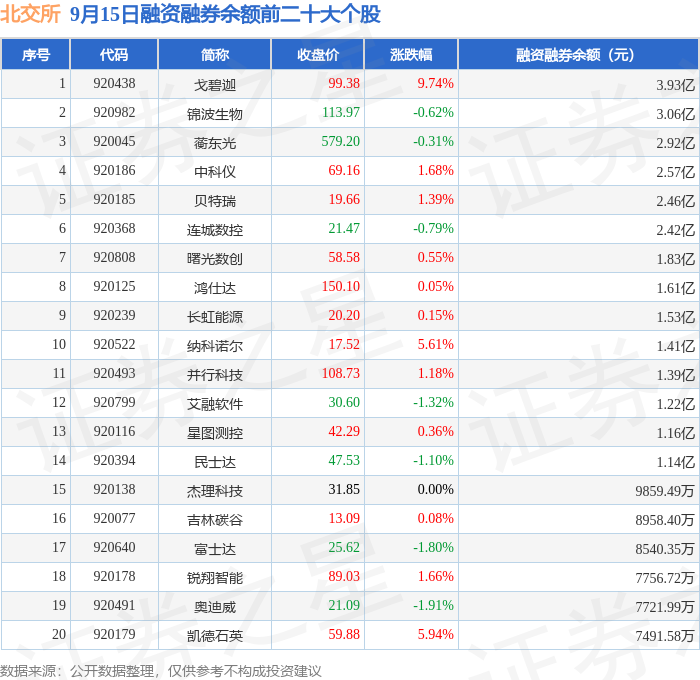Image resolution: width=700 pixels, height=680 pixels.
Task: Click the 9859.49万 balance for 杰理科技
Action: [665, 491]
